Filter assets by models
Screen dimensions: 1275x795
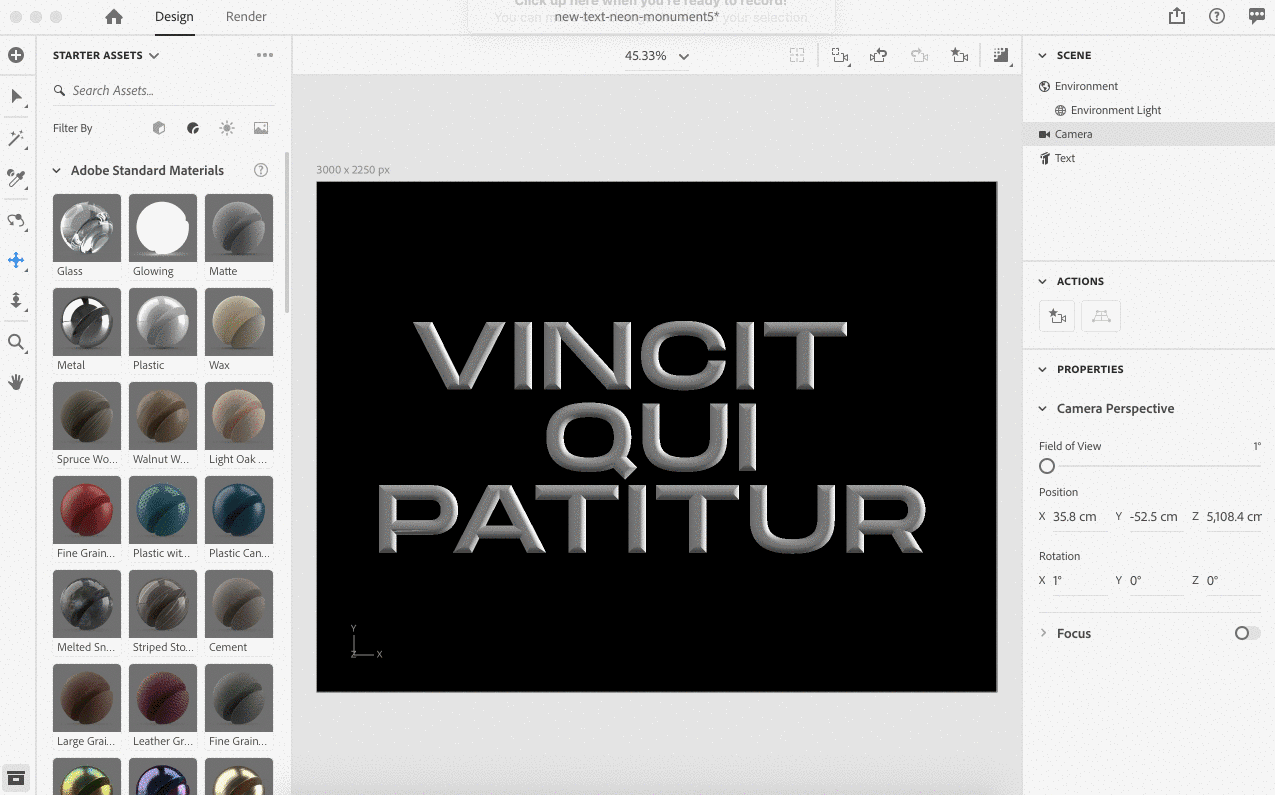pos(159,128)
